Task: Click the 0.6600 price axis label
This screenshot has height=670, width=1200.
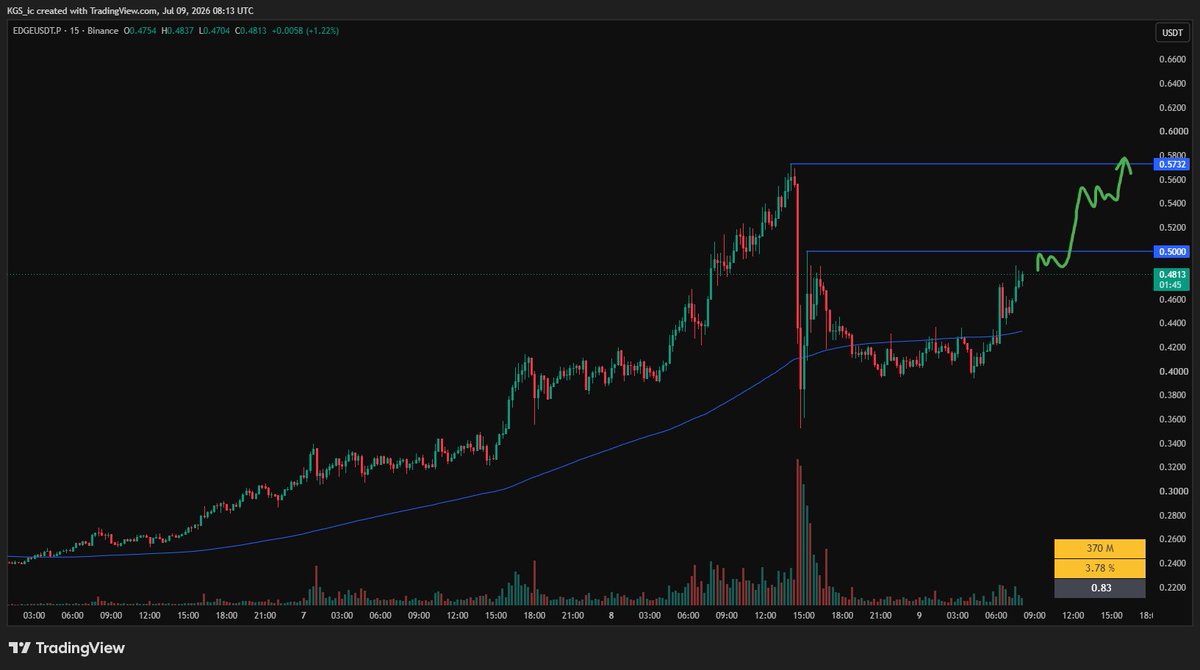Action: (1171, 59)
